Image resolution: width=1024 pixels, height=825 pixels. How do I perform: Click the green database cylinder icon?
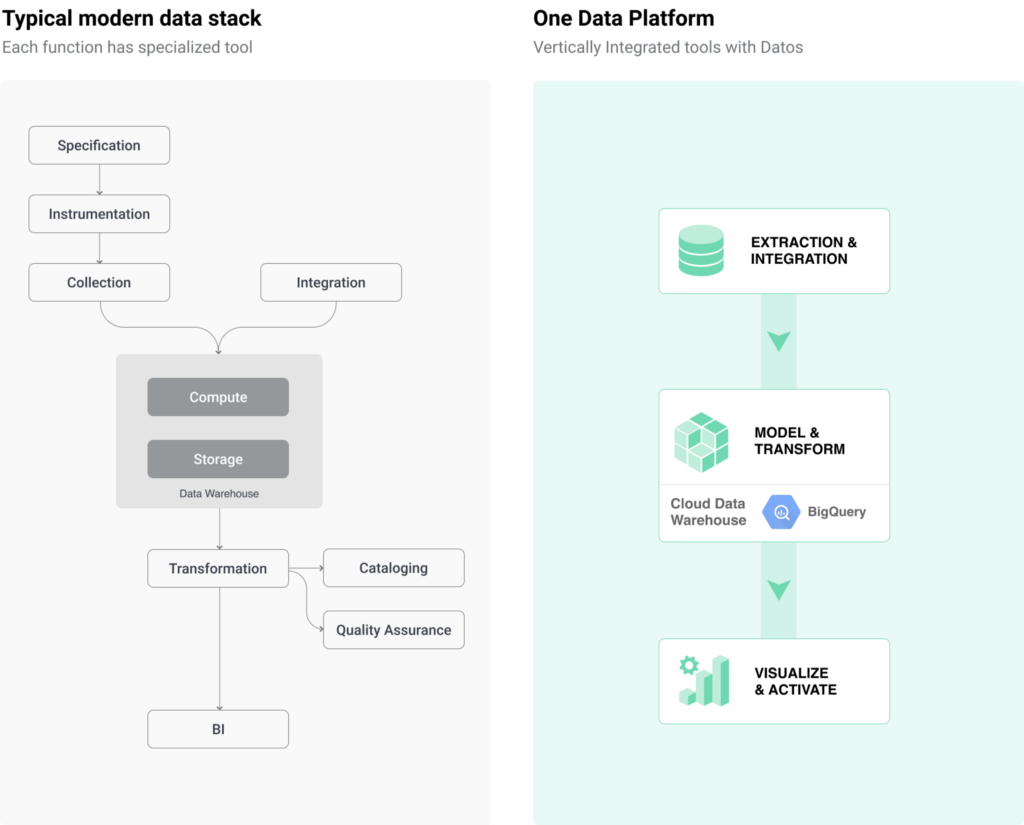(x=701, y=250)
